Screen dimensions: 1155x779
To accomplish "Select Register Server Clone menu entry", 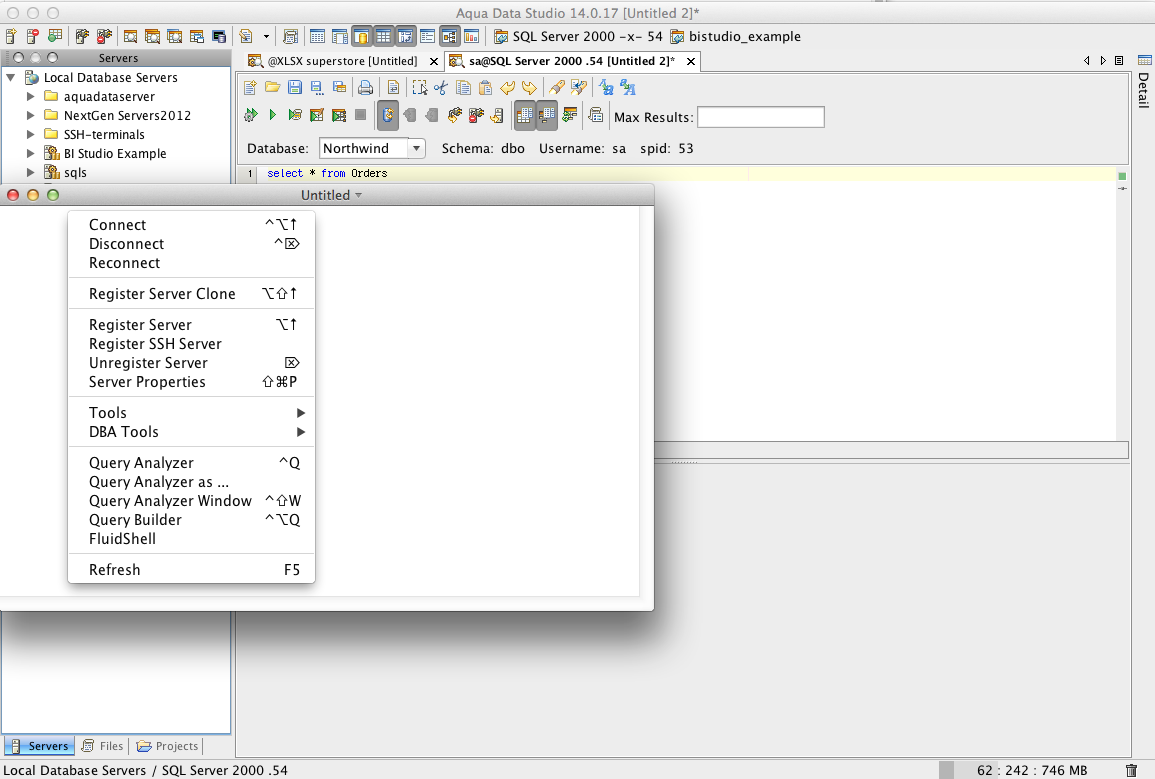I will tap(192, 294).
